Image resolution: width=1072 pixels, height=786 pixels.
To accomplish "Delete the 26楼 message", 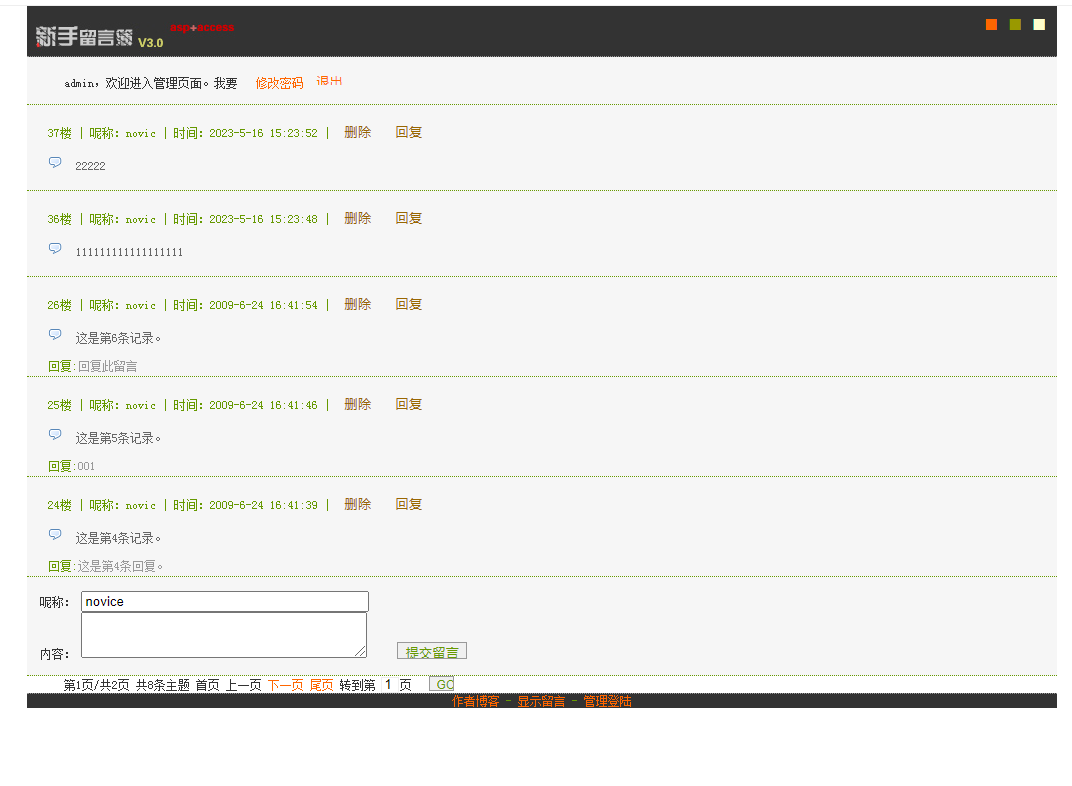I will [x=358, y=304].
